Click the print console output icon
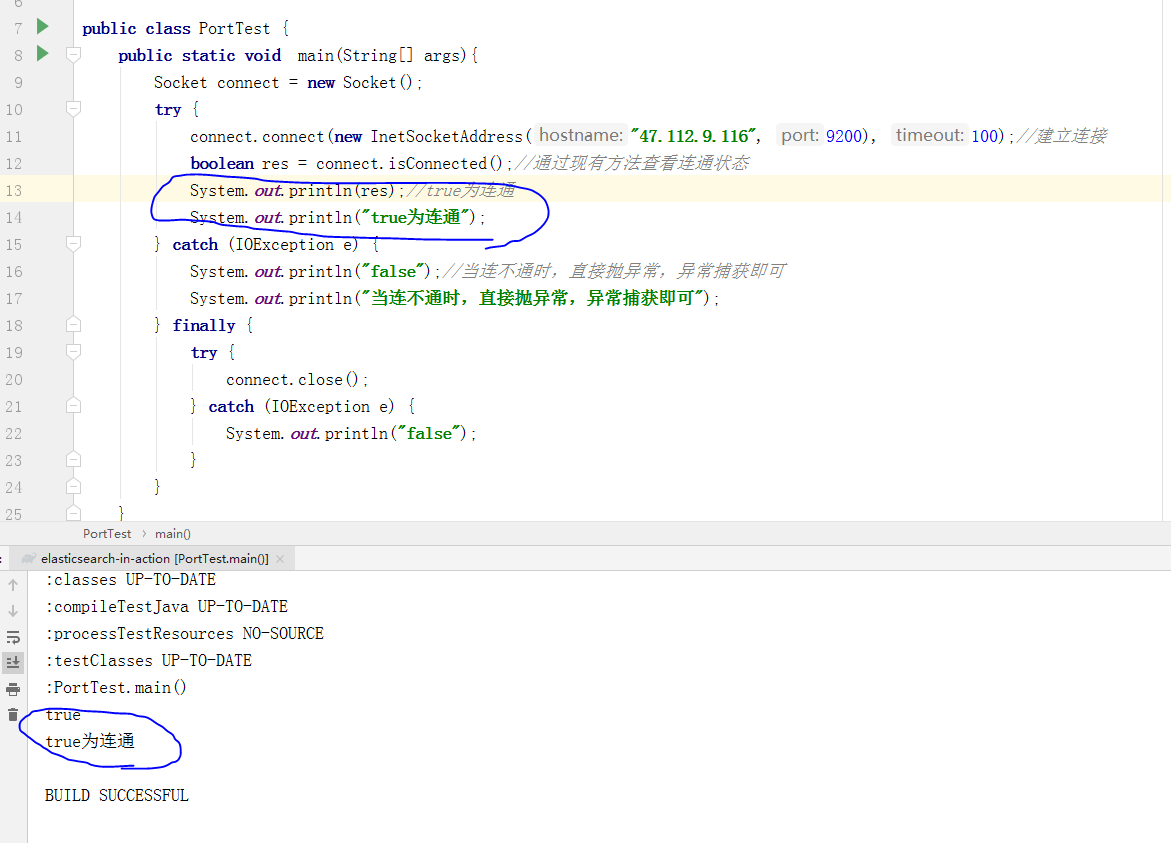This screenshot has width=1171, height=843. [x=13, y=688]
